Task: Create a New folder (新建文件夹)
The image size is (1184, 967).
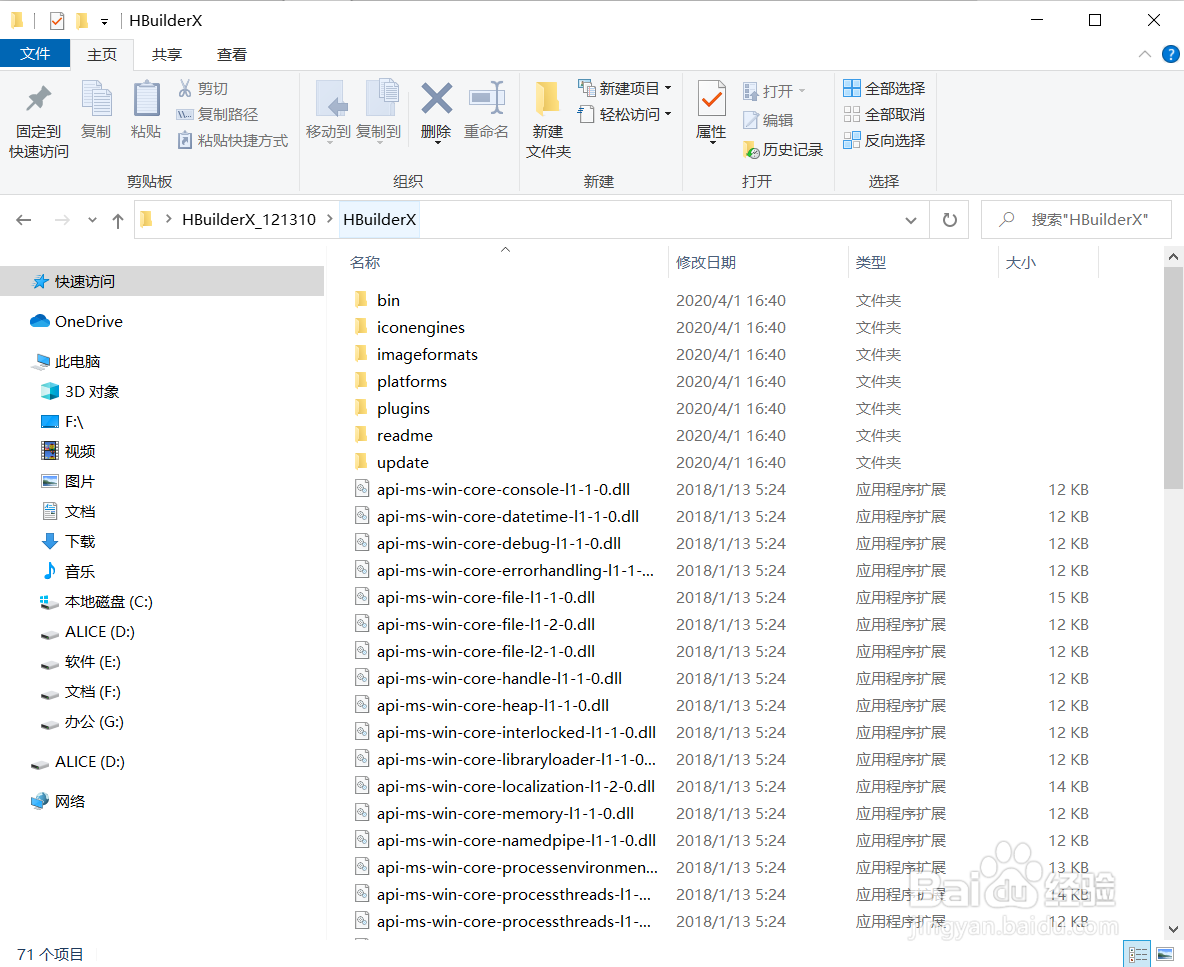Action: point(548,121)
